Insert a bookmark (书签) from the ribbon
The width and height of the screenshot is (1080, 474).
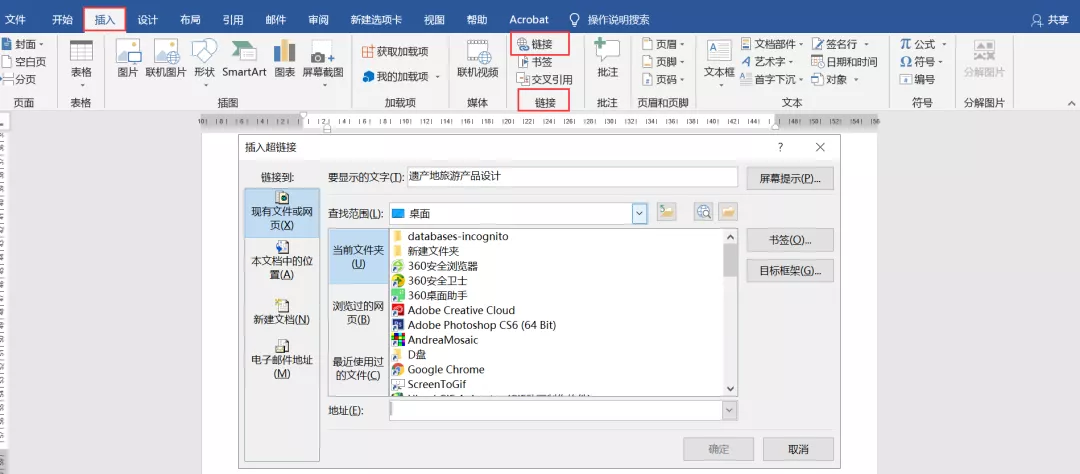[x=534, y=62]
